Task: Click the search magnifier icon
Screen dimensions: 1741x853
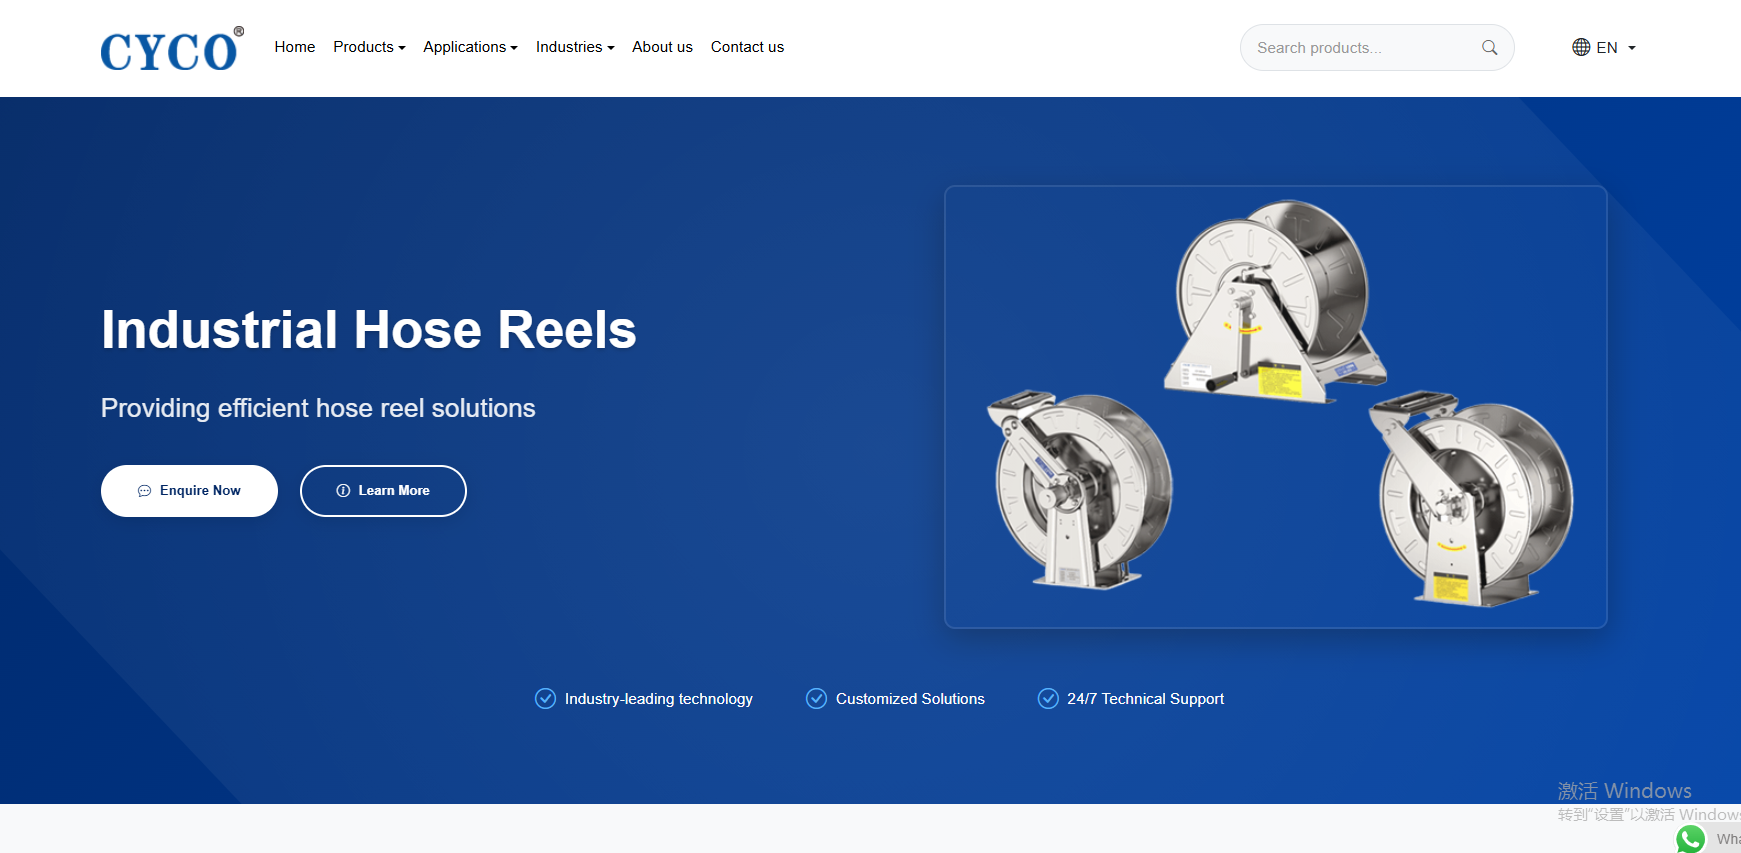Action: pos(1489,48)
